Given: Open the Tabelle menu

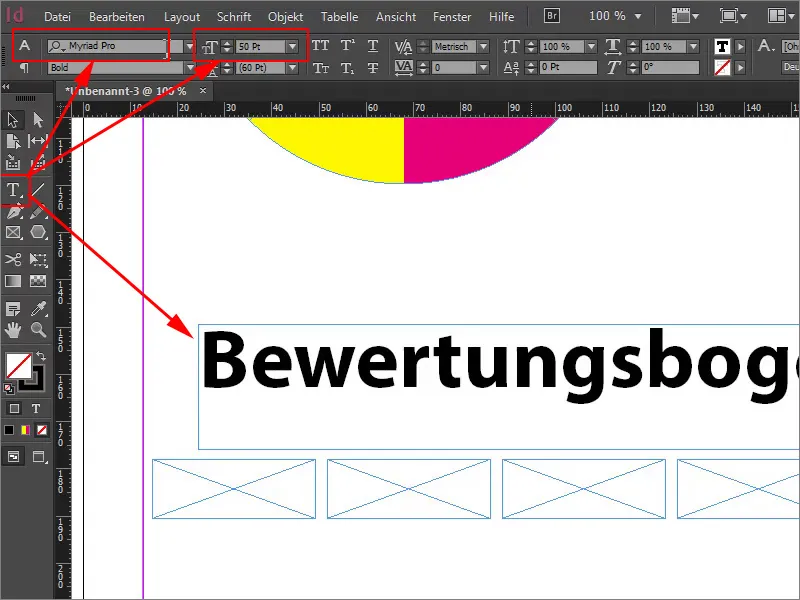Looking at the screenshot, I should (339, 17).
